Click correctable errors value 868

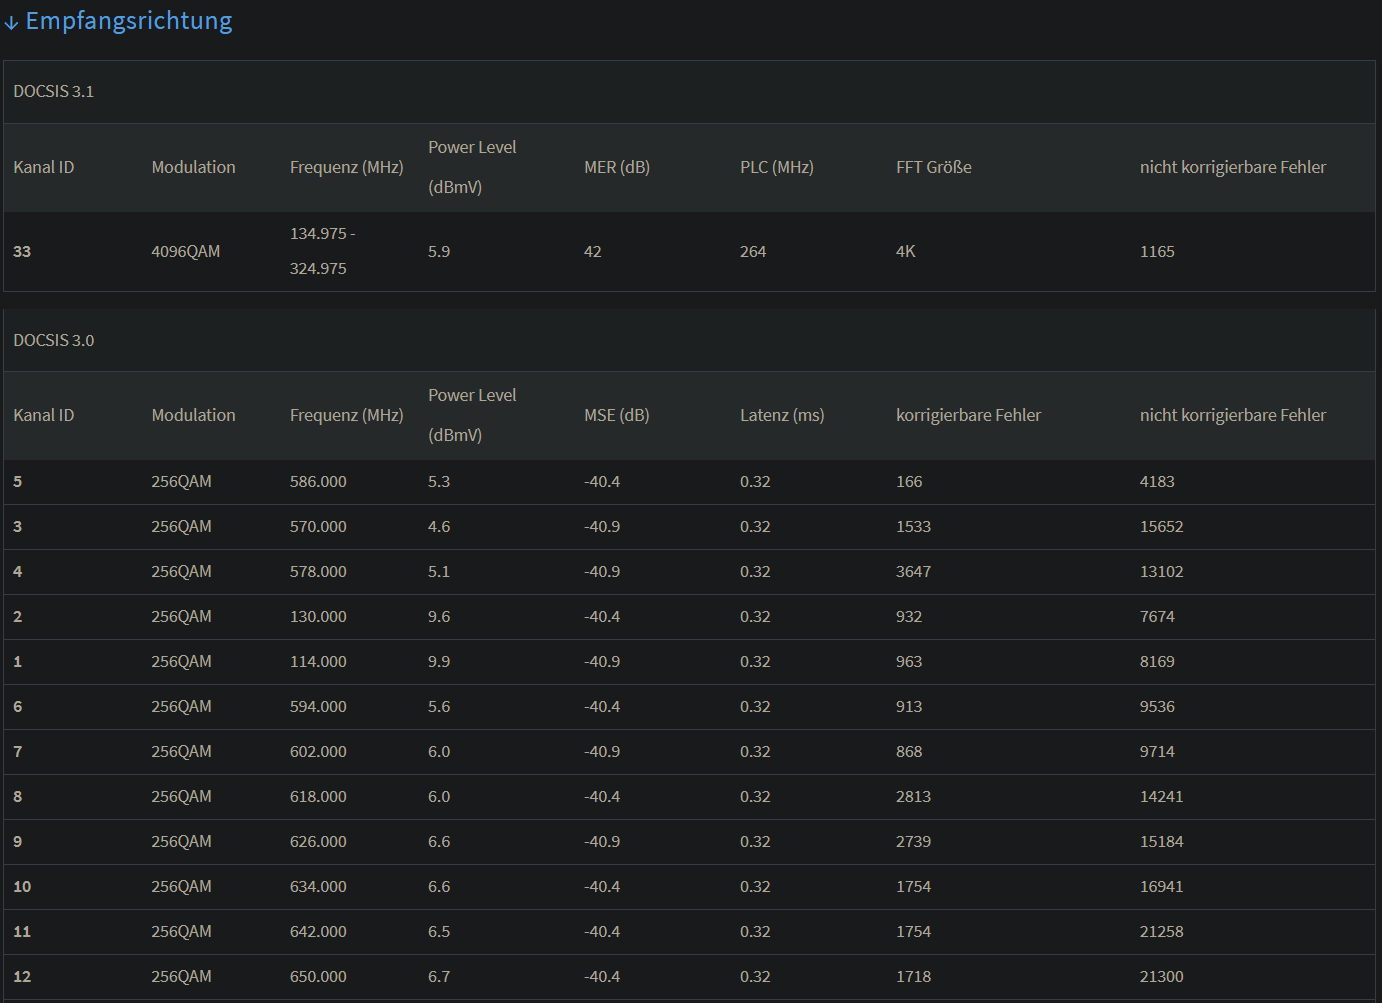909,751
